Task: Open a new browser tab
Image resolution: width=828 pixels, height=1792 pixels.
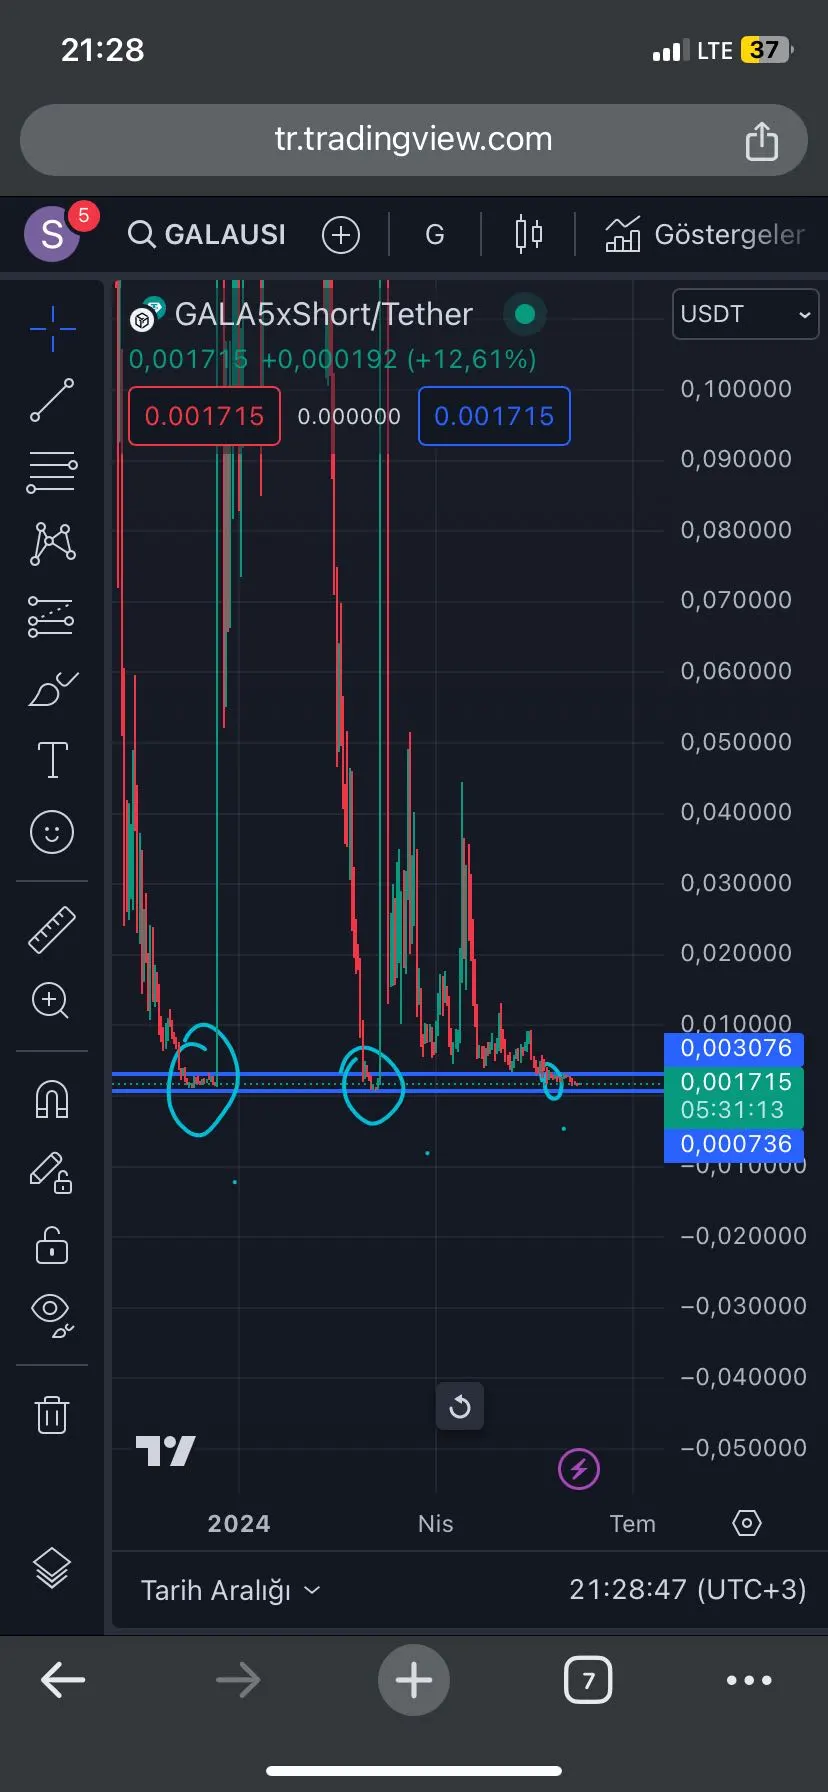Action: (414, 1680)
